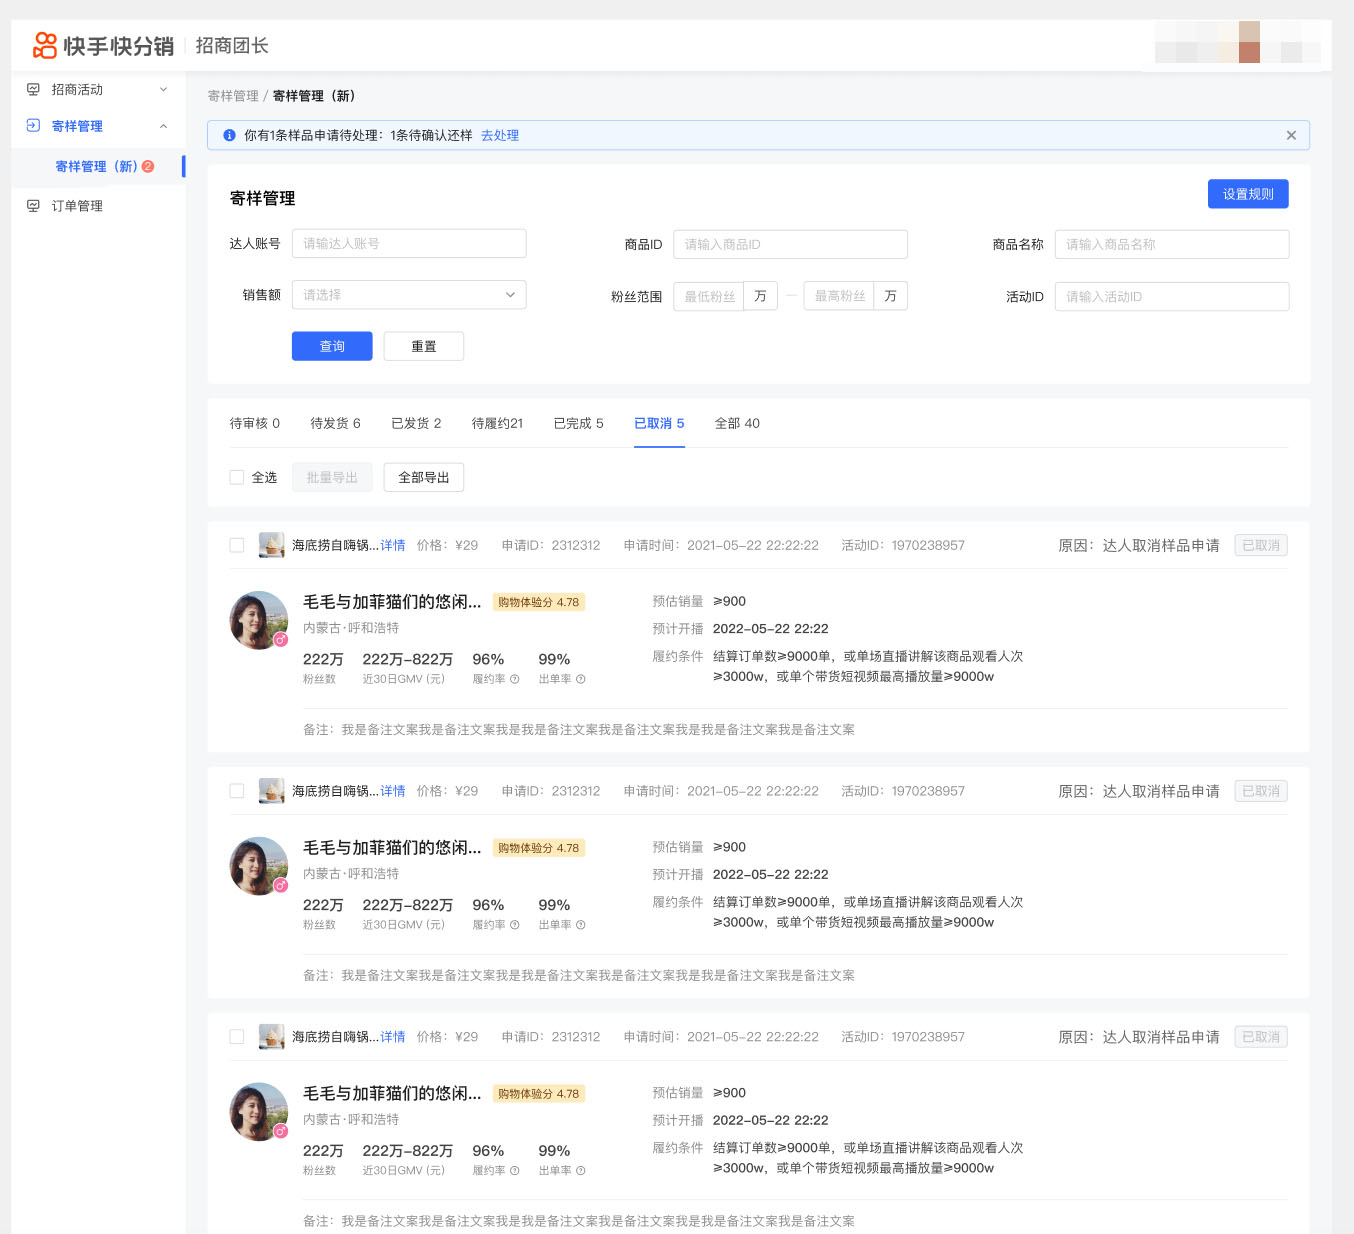Click the 招商团长 header label
This screenshot has height=1234, width=1354.
(232, 45)
